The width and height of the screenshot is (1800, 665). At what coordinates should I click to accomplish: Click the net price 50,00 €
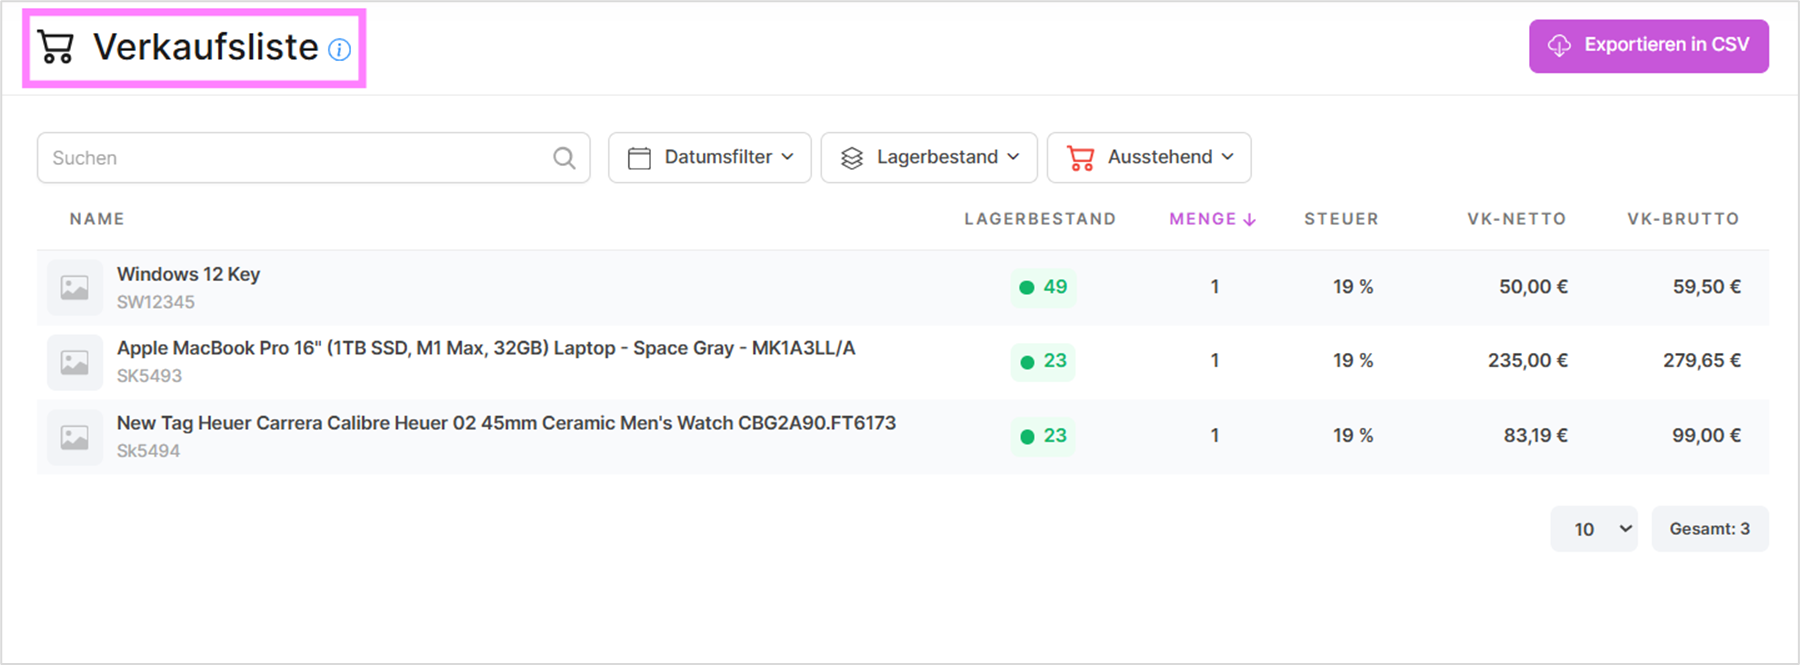[1533, 287]
